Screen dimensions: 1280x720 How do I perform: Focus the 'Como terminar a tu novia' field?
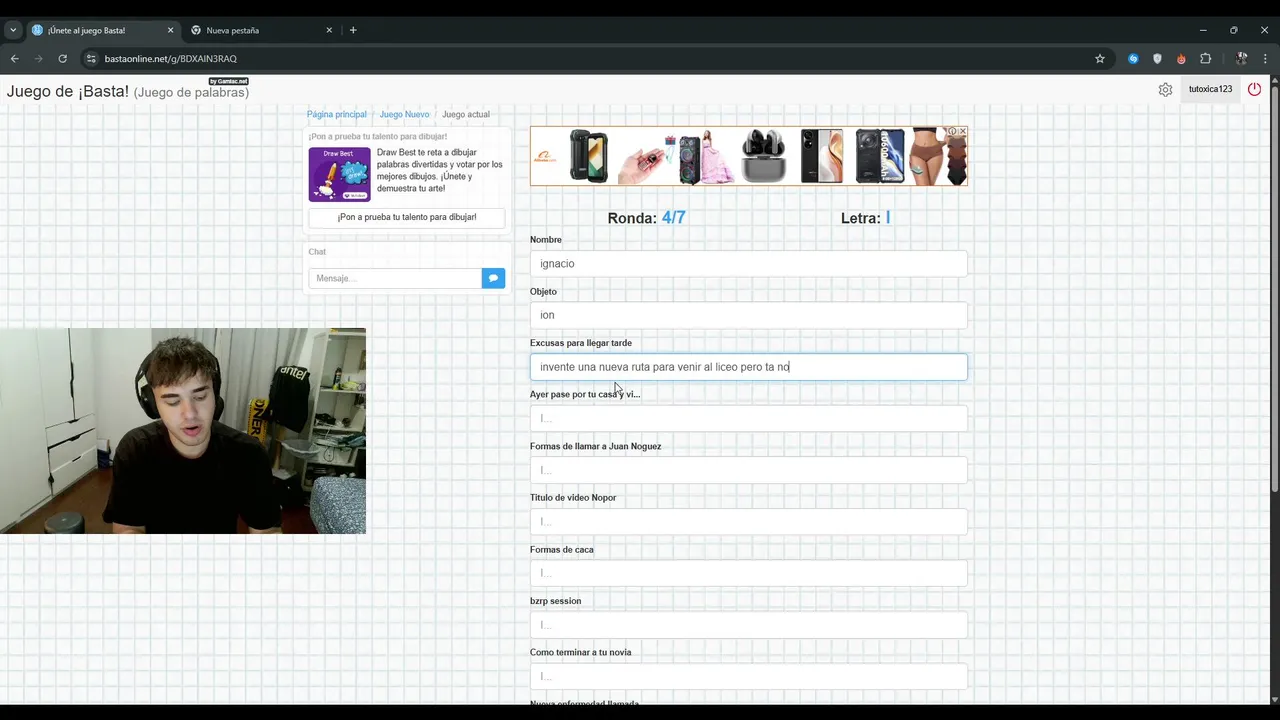click(749, 676)
